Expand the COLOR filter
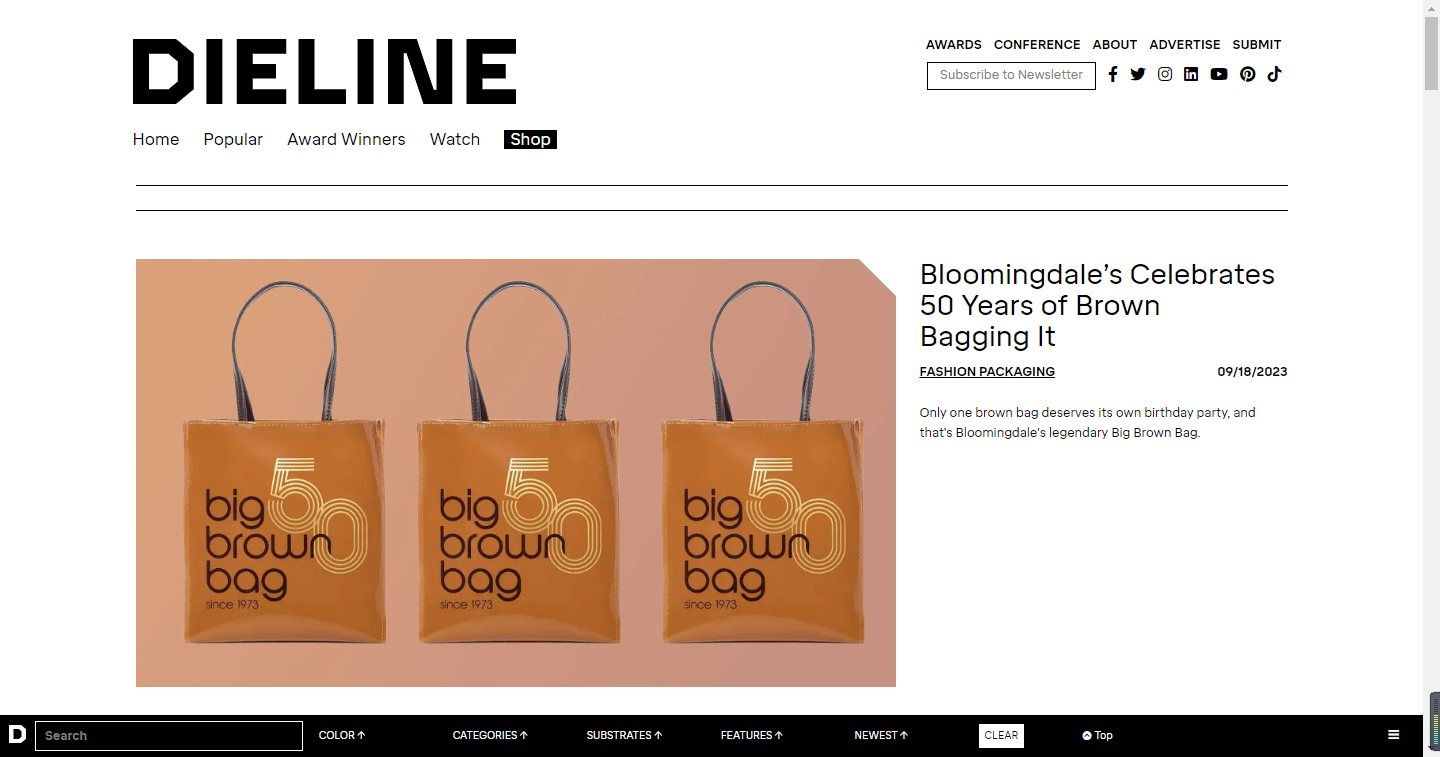Image resolution: width=1440 pixels, height=757 pixels. pyautogui.click(x=342, y=735)
